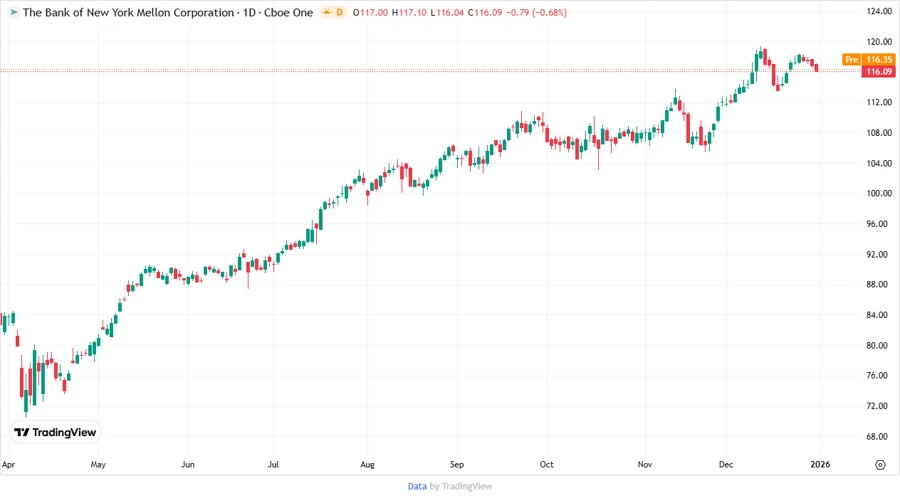Click the 1D interval label

coord(249,12)
